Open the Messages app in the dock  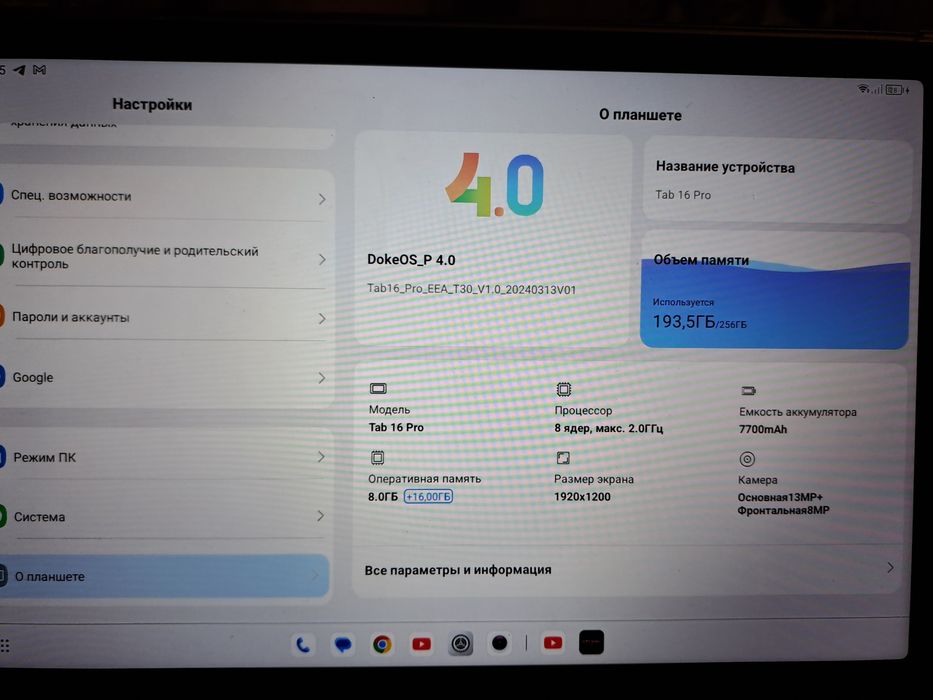(x=343, y=645)
